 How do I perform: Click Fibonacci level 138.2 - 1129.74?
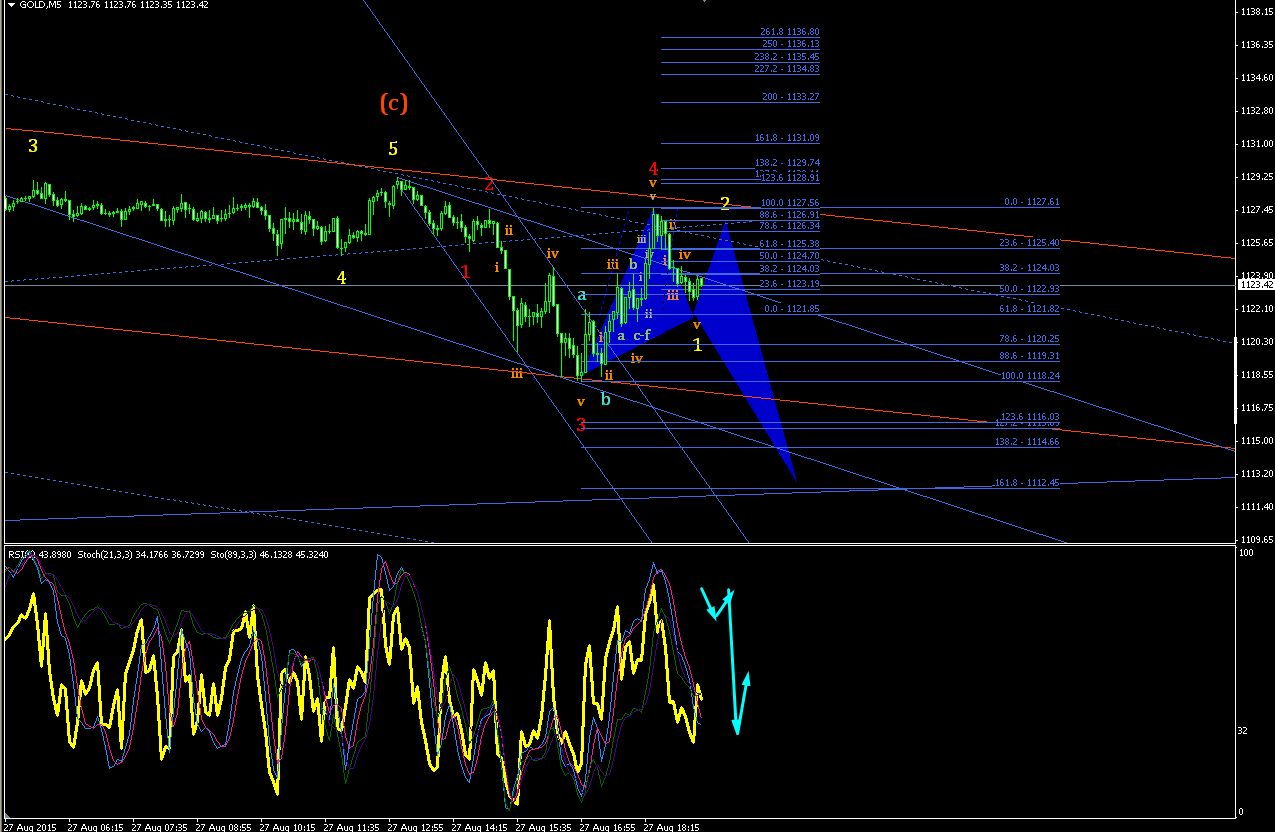click(x=787, y=162)
